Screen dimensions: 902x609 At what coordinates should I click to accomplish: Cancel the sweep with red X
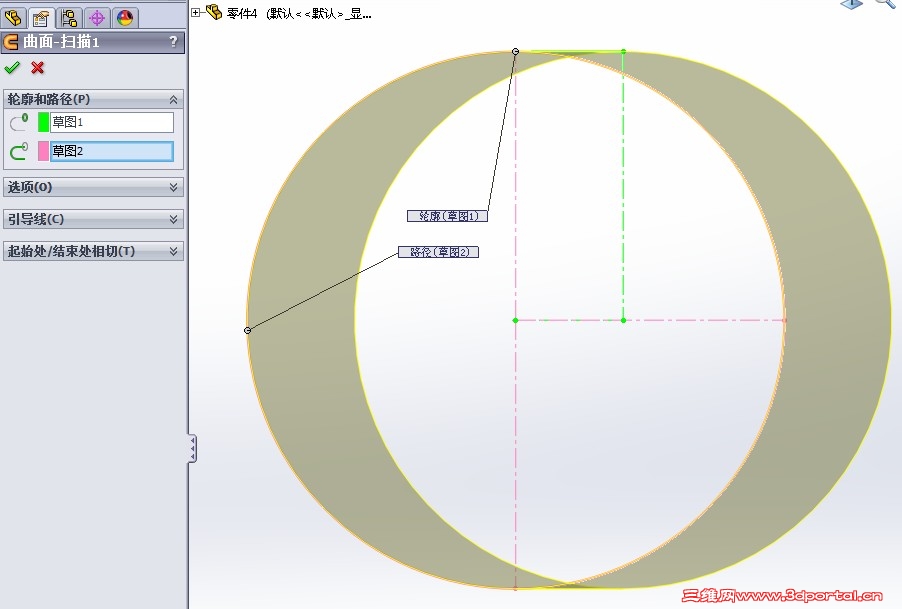tap(37, 68)
